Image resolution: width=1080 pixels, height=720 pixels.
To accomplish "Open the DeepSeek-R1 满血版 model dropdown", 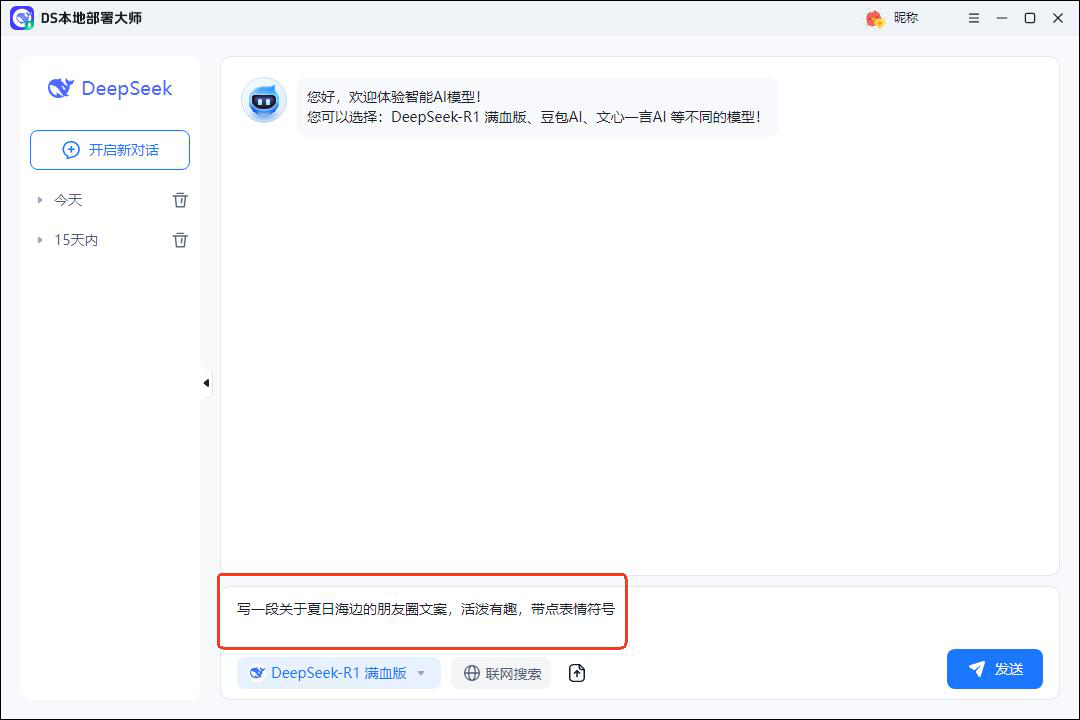I will click(x=338, y=673).
